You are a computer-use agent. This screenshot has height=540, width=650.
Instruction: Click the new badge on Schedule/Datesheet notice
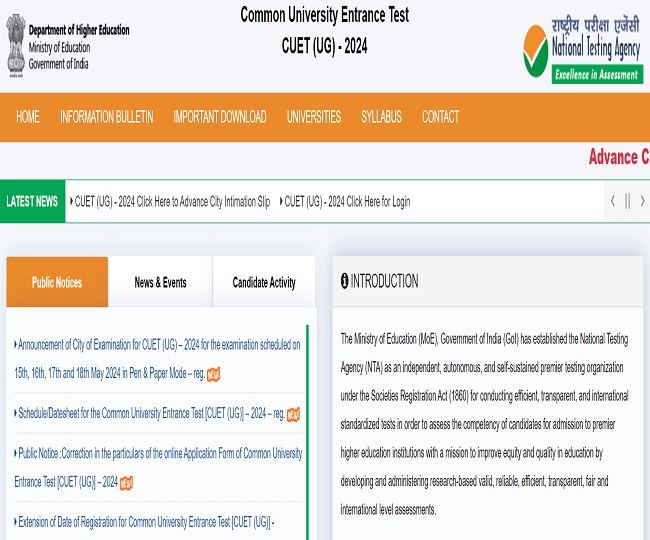click(293, 414)
